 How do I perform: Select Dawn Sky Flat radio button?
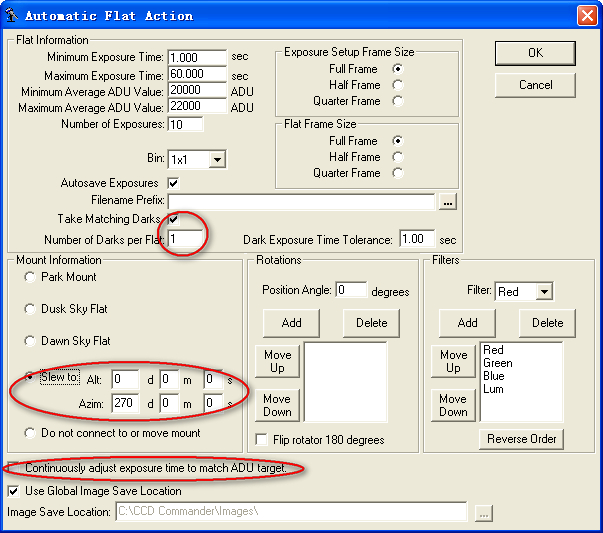30,341
